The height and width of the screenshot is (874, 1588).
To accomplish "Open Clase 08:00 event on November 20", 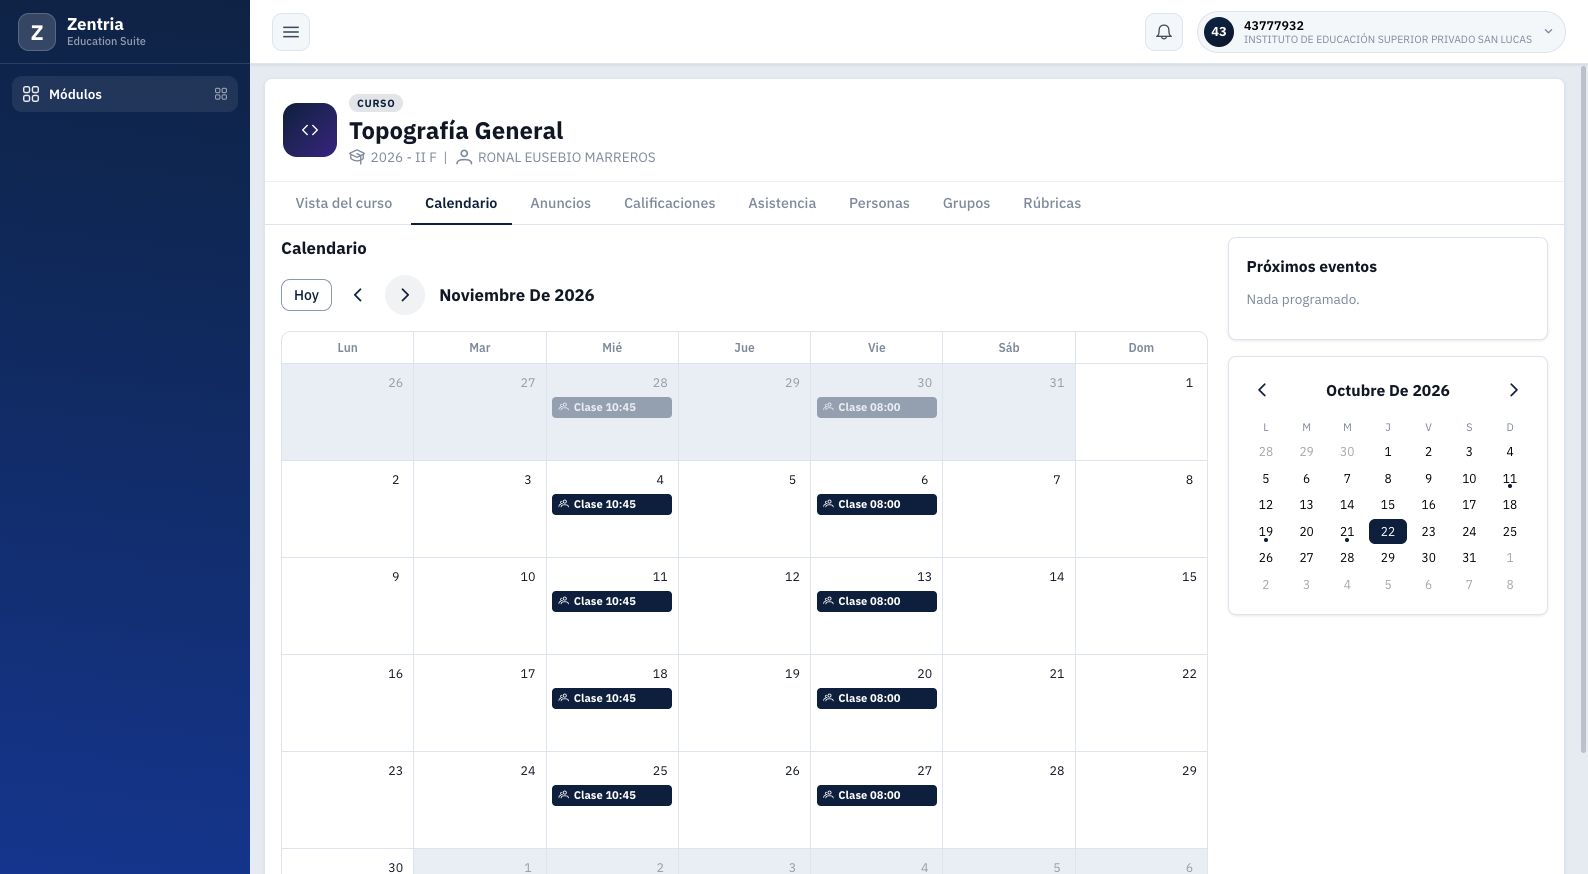I will pyautogui.click(x=877, y=698).
